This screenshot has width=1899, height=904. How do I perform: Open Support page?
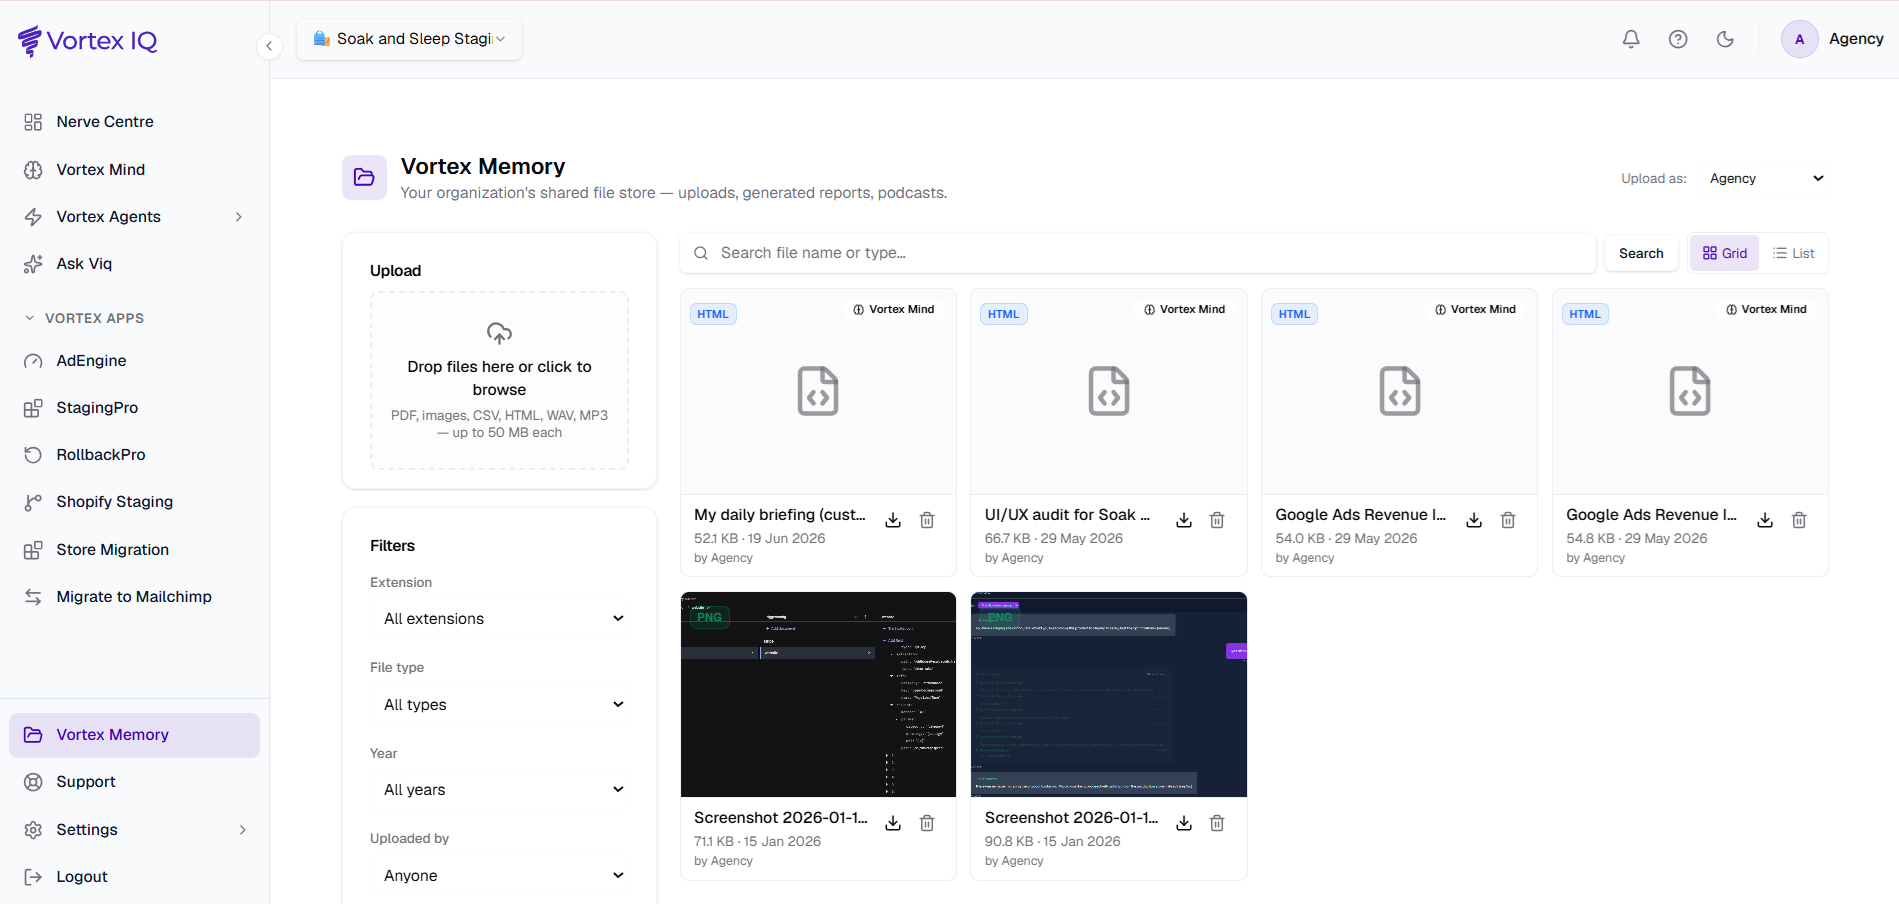coord(135,782)
